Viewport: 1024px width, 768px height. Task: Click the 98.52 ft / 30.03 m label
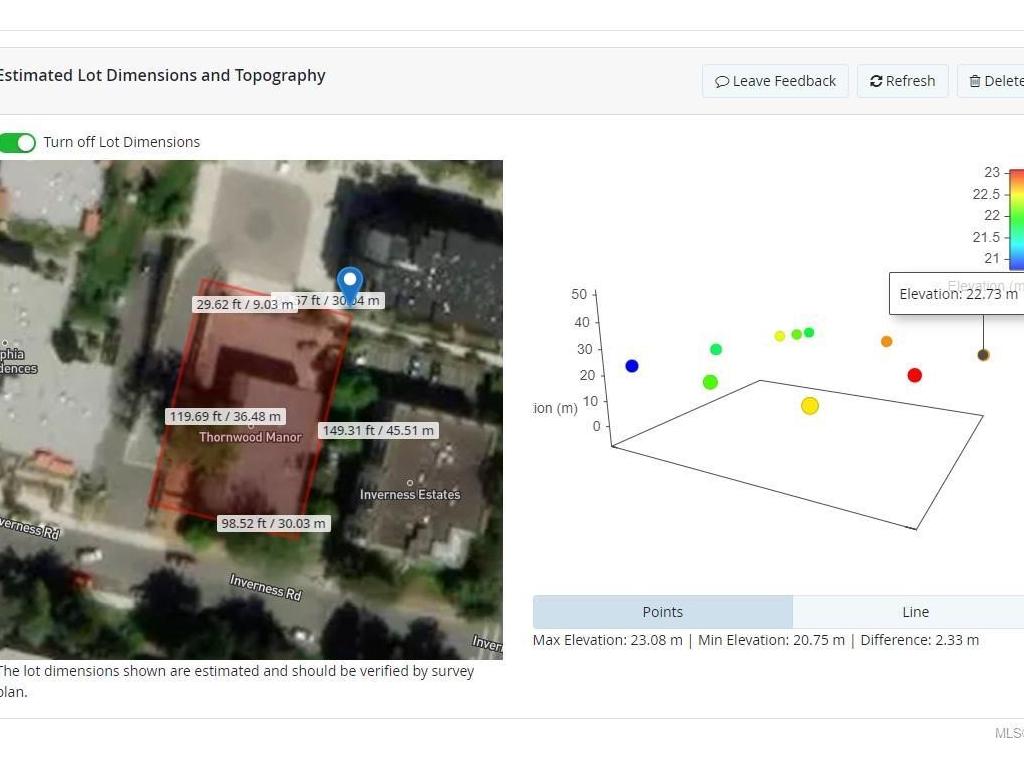[273, 523]
